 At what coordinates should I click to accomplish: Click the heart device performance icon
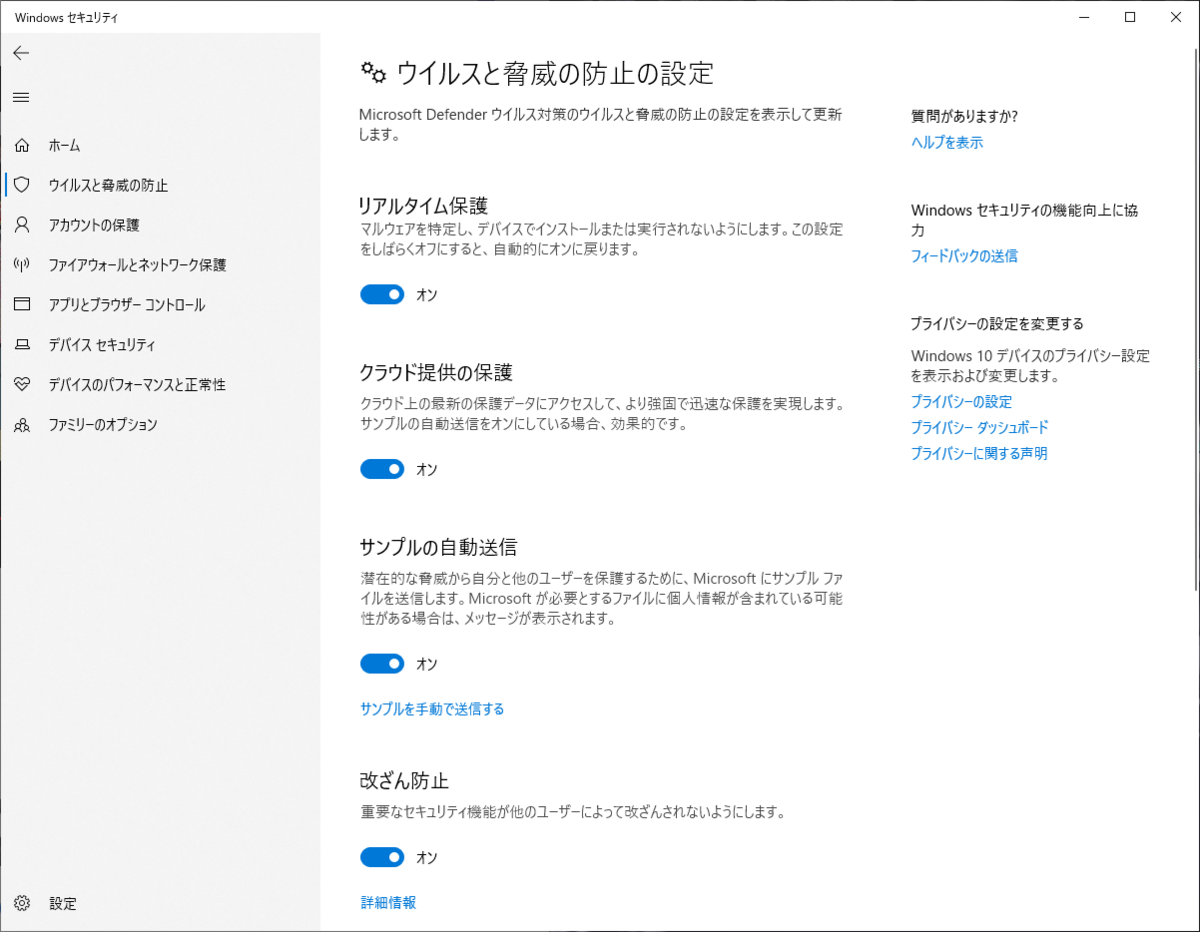coord(22,384)
